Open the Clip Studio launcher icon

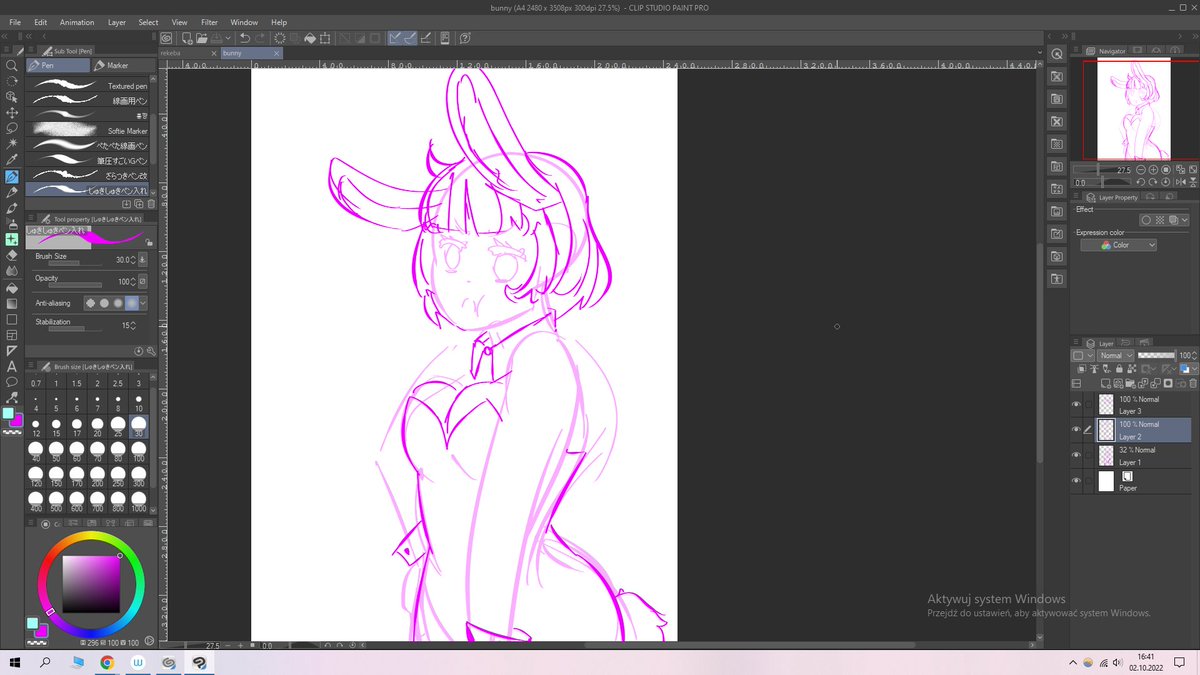[x=167, y=38]
